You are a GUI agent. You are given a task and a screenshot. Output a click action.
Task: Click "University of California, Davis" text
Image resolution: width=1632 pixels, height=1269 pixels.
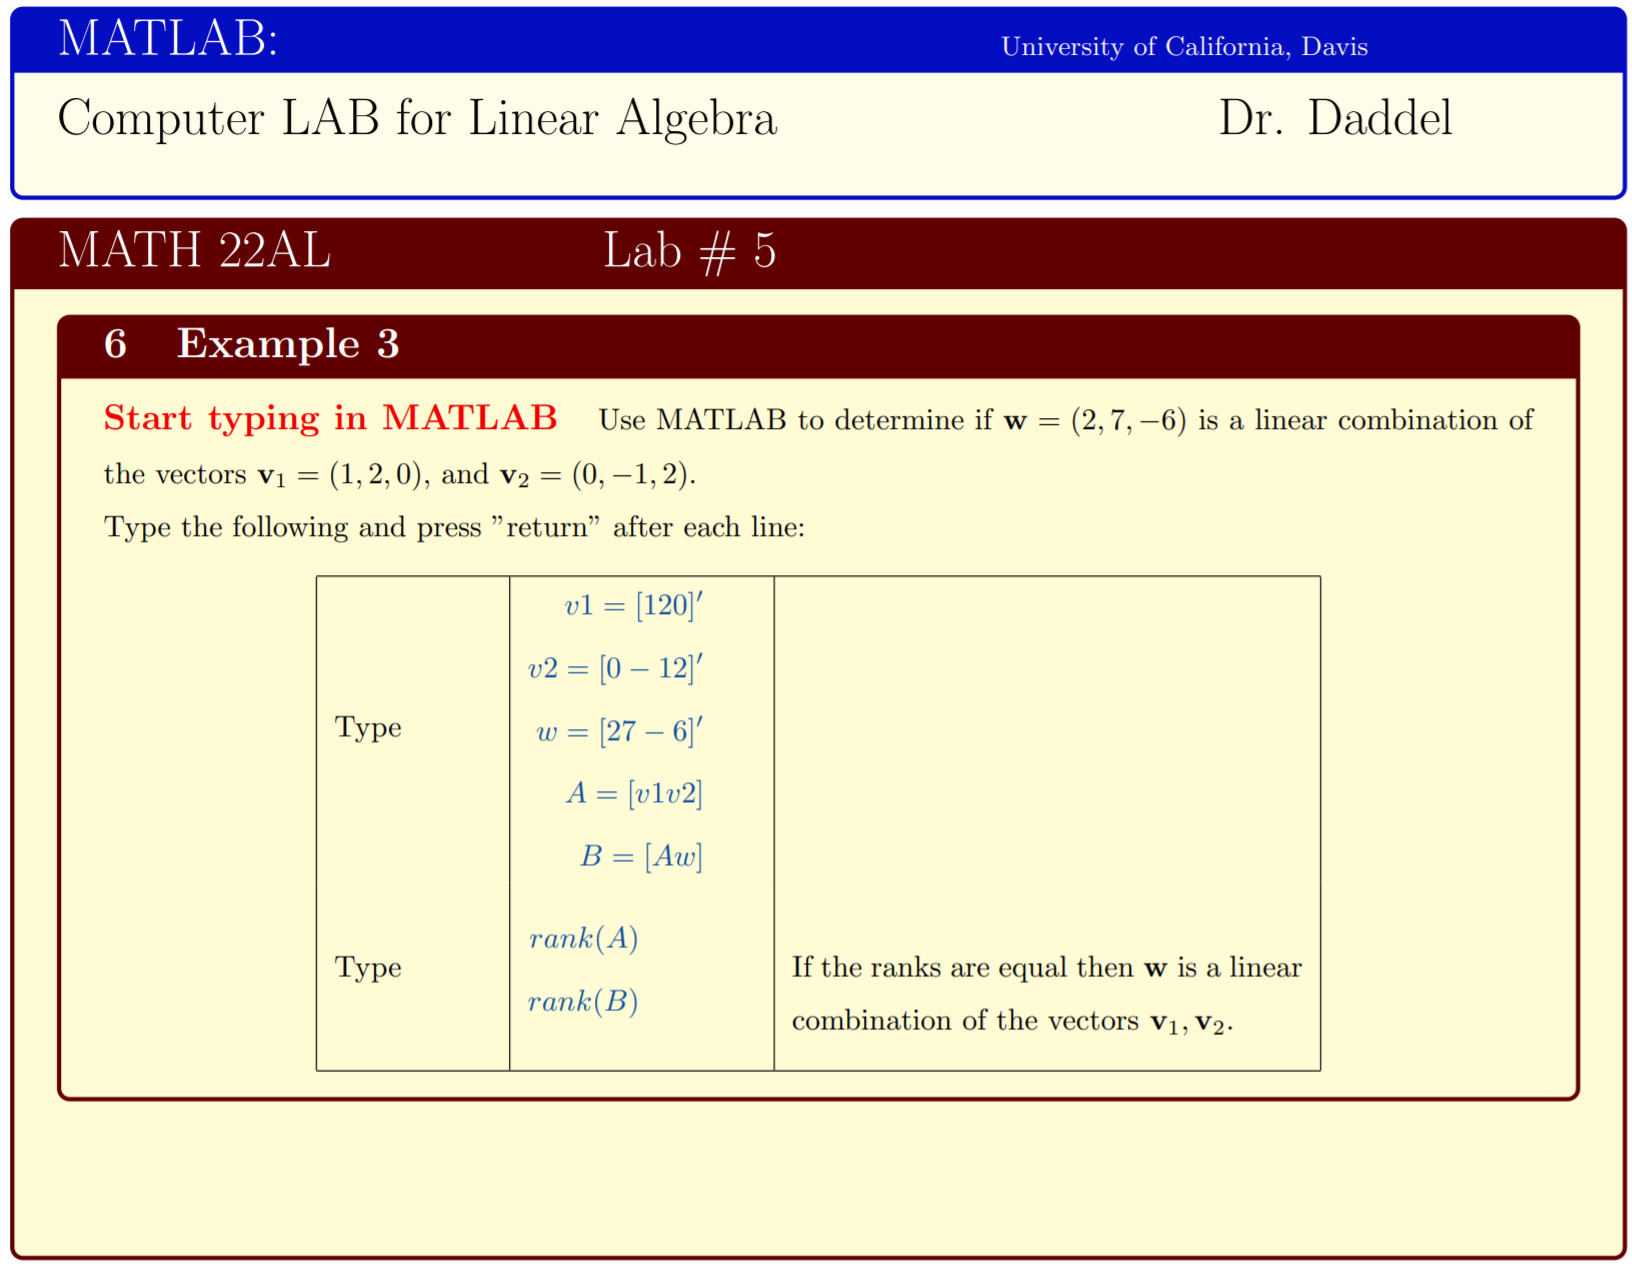[x=1184, y=47]
